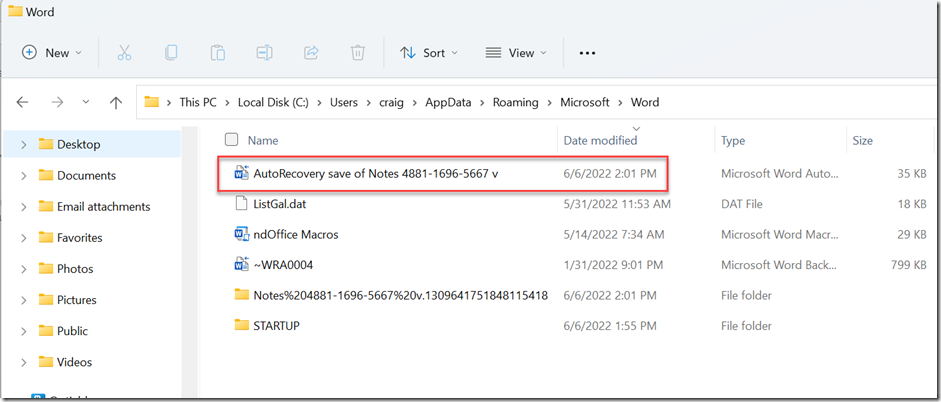Viewport: 941px width, 402px height.
Task: Select Desktop in navigation pane
Action: 79,145
